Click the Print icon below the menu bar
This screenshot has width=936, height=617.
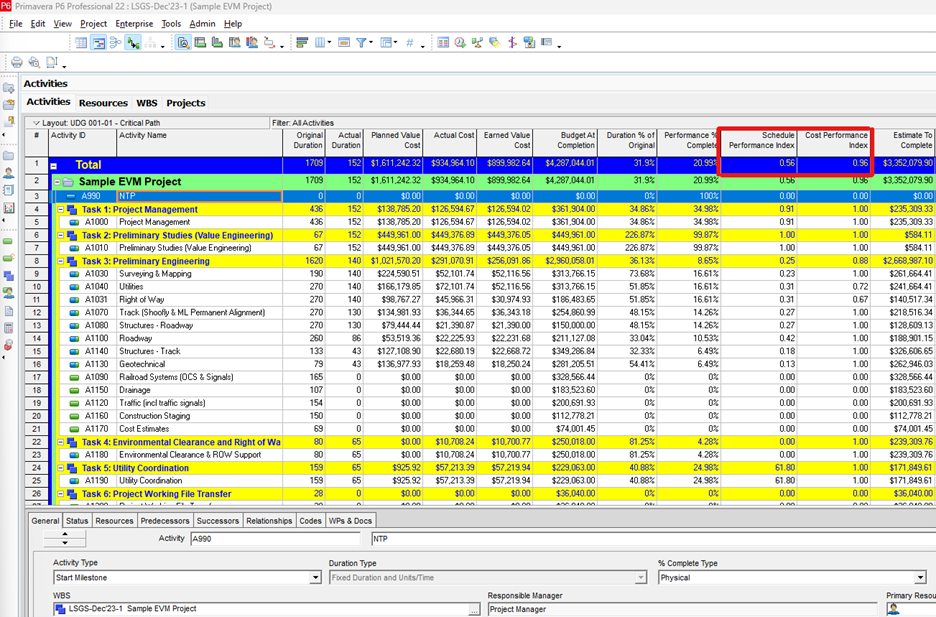click(x=16, y=62)
